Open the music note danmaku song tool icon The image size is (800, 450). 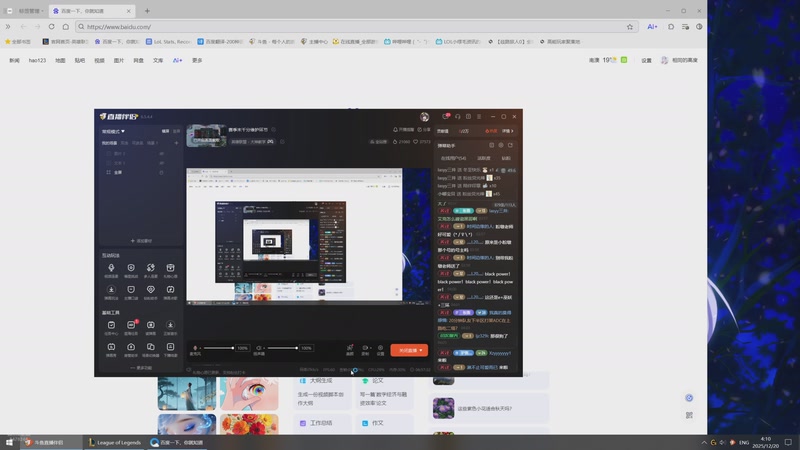click(170, 290)
